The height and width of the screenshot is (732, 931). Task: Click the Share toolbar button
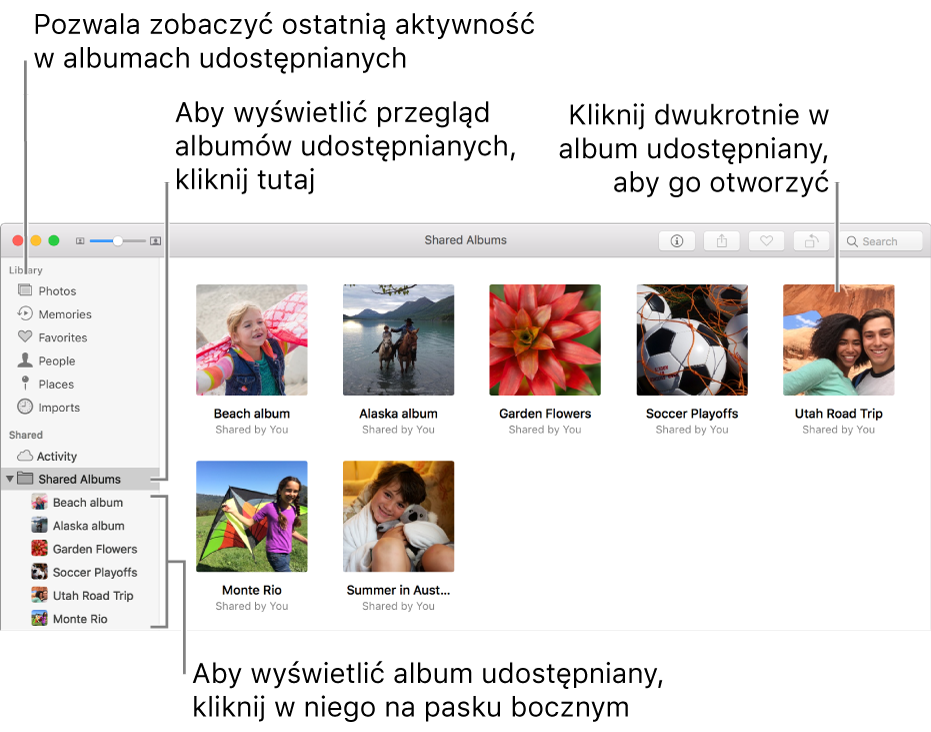[721, 241]
